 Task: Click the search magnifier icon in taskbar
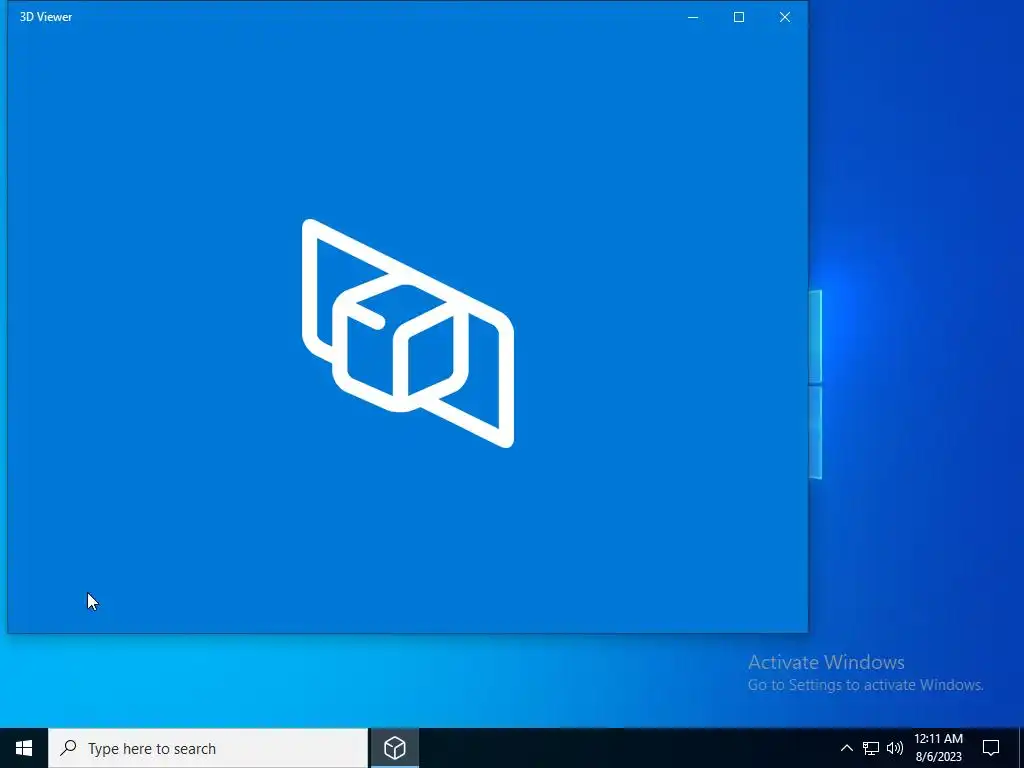click(68, 747)
